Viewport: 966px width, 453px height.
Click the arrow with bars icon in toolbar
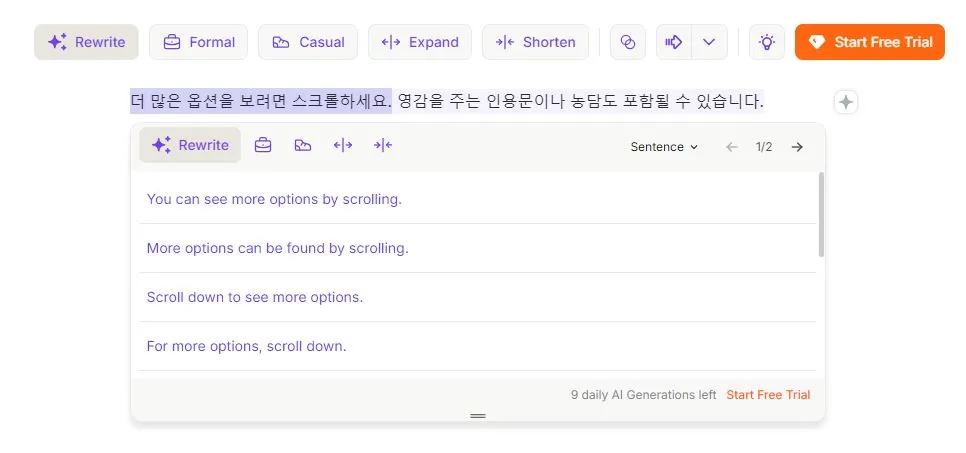(x=674, y=42)
